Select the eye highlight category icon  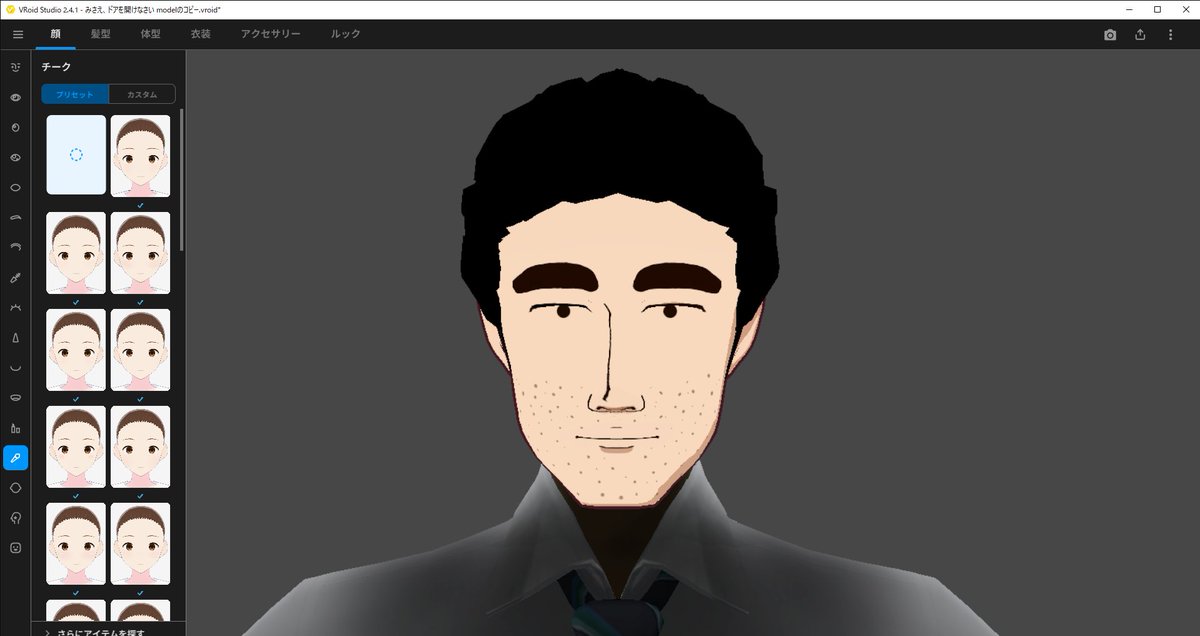coord(15,157)
